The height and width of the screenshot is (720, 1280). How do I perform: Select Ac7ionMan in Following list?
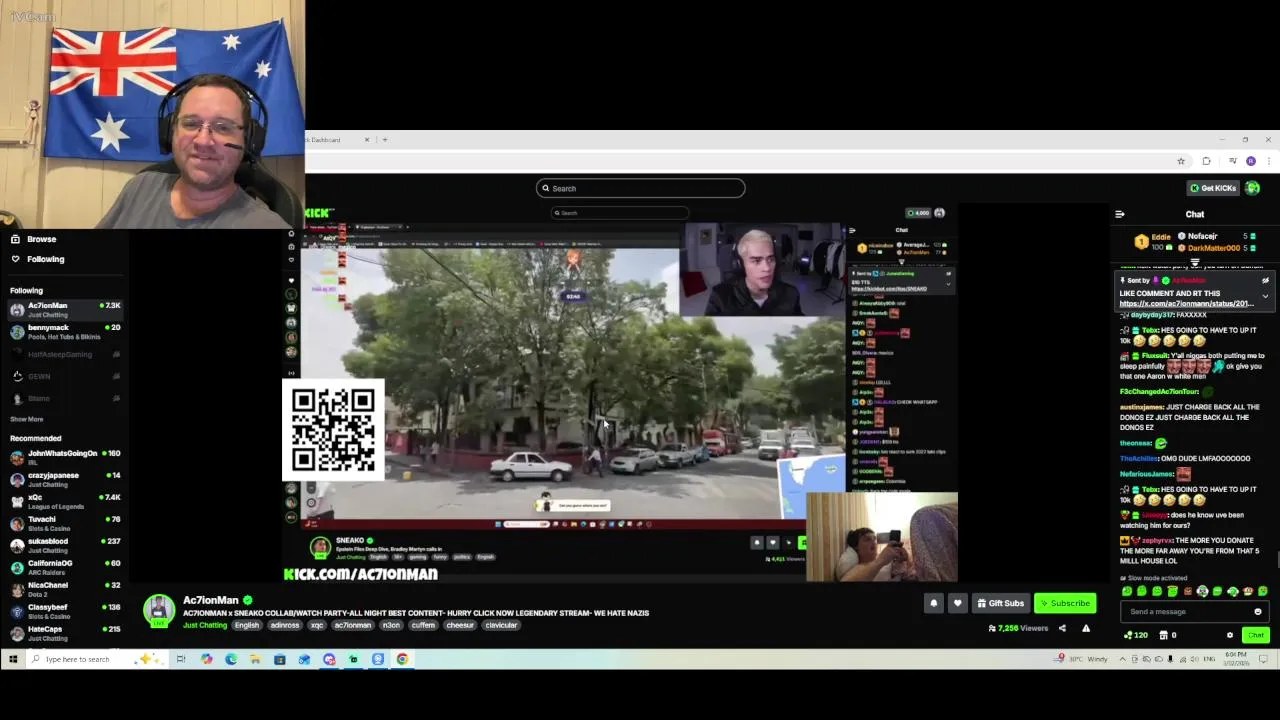(x=64, y=310)
